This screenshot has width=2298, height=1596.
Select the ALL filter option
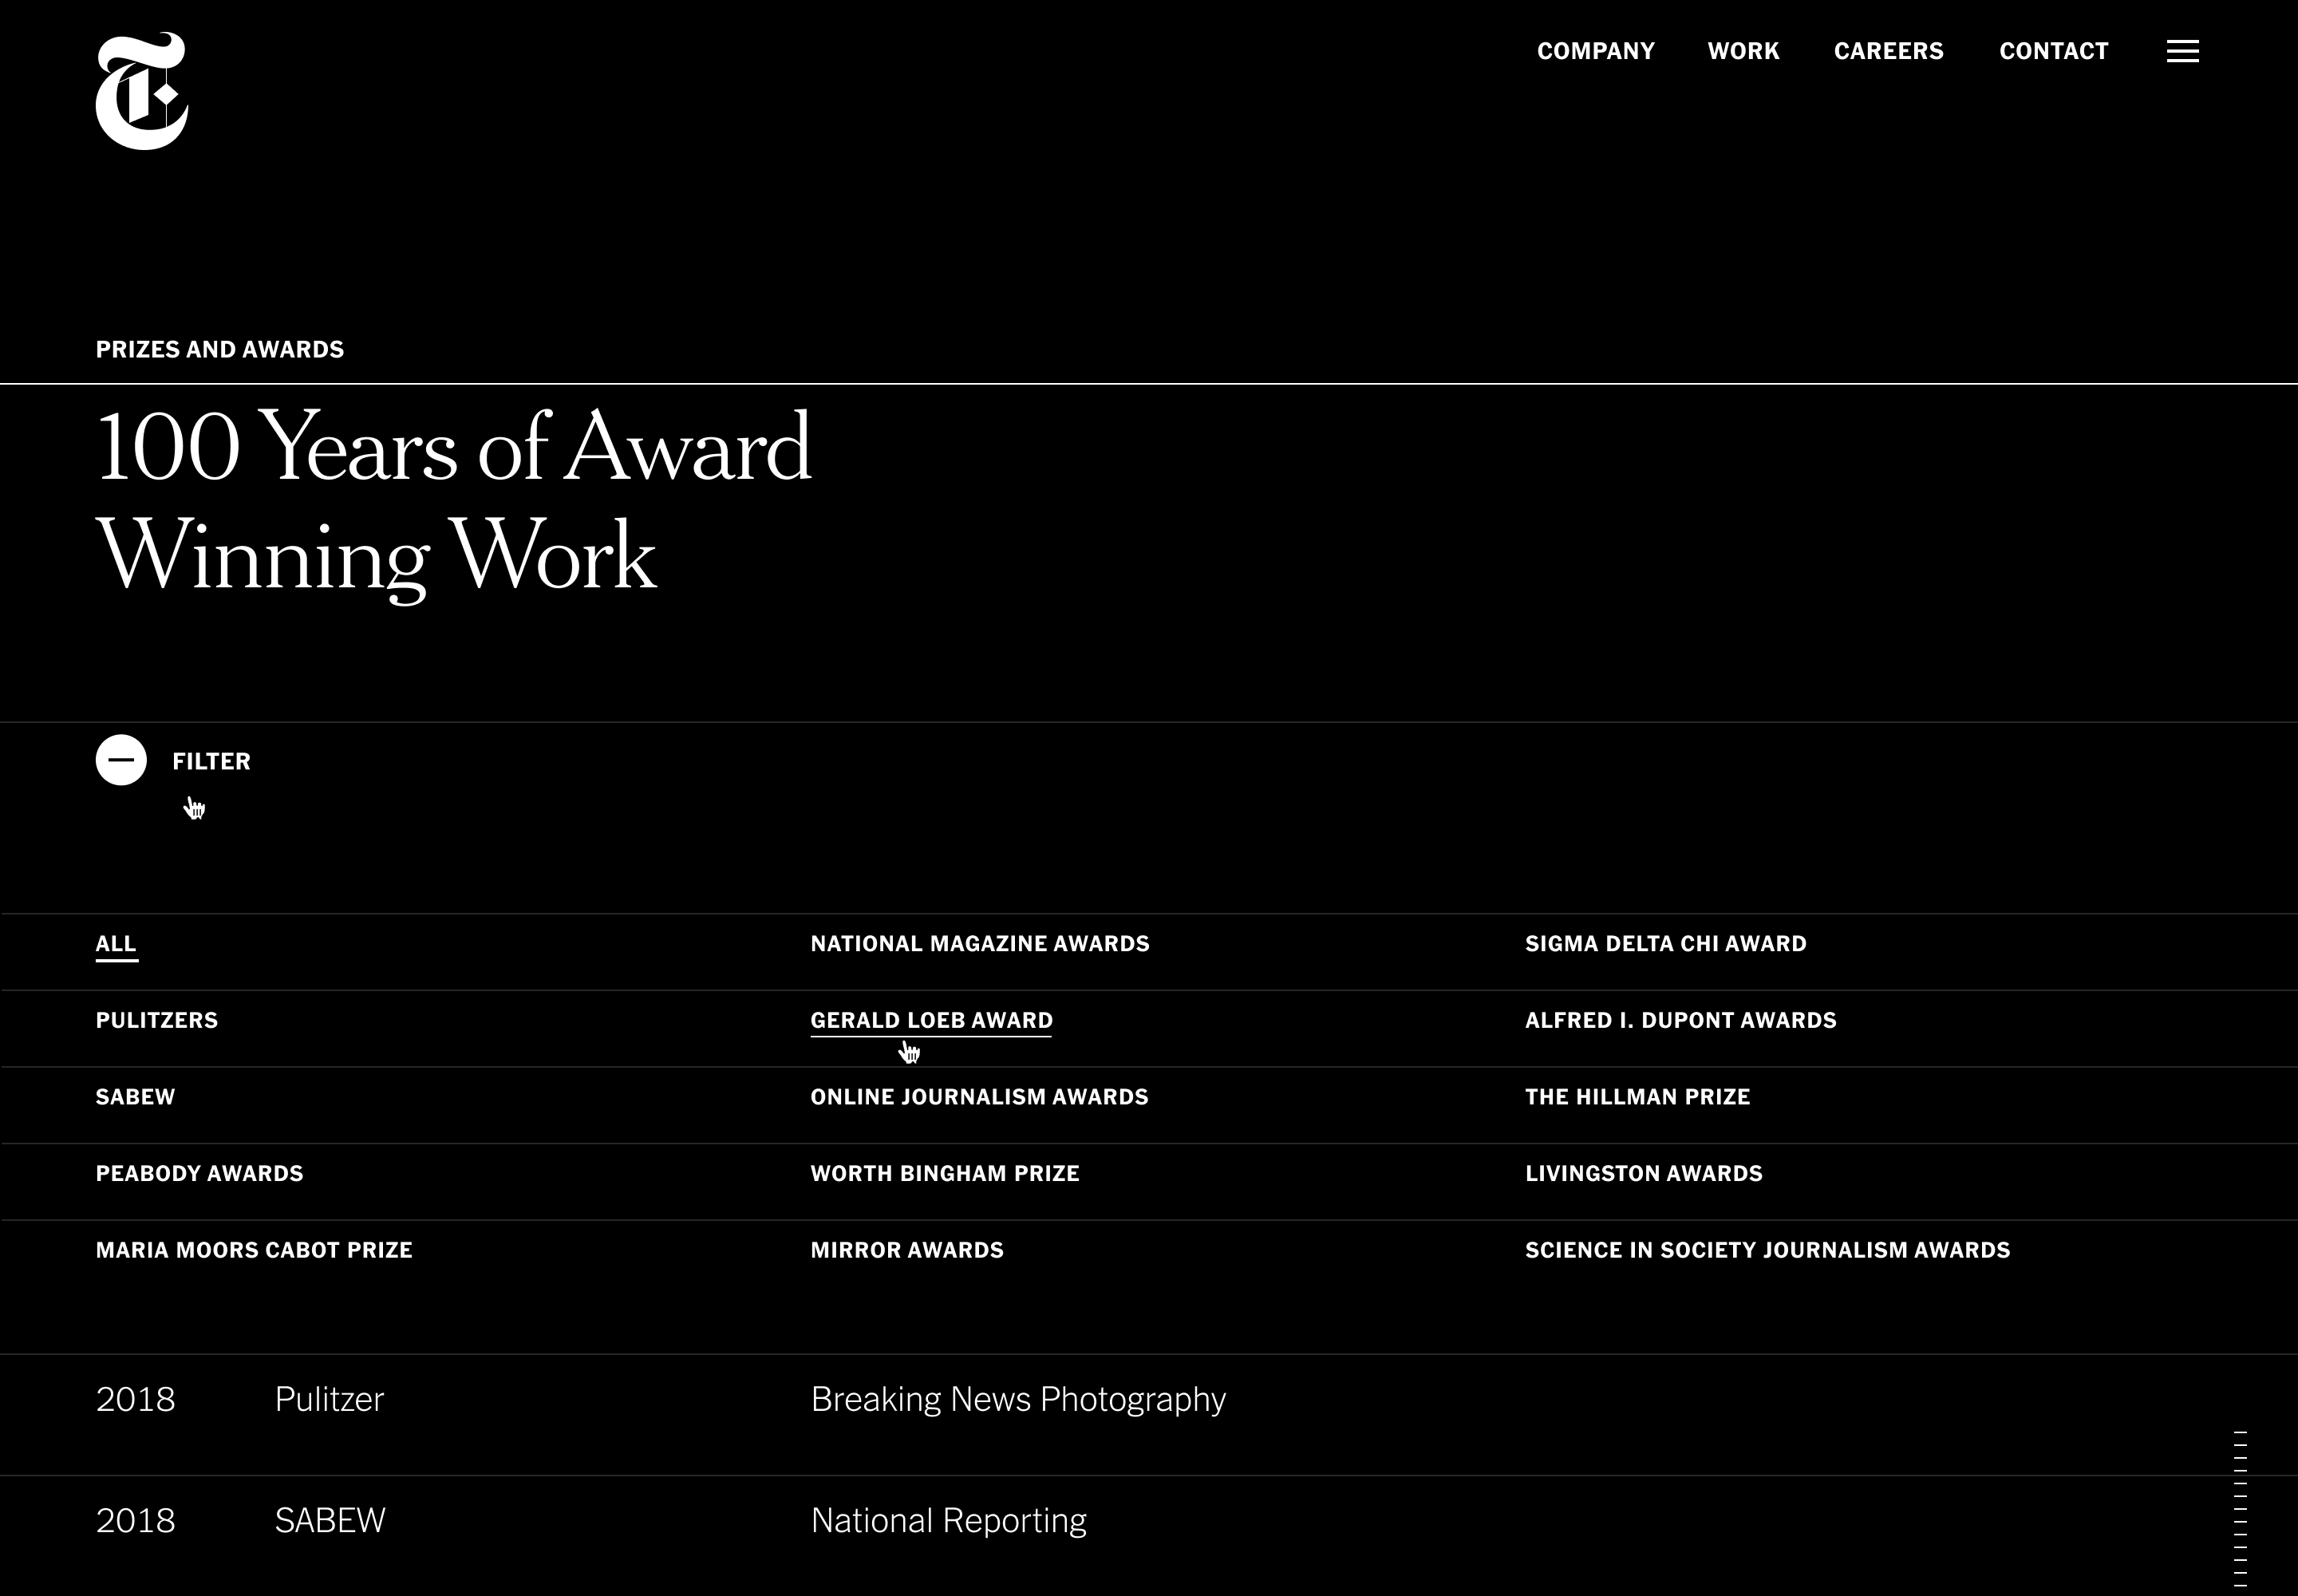(x=116, y=944)
